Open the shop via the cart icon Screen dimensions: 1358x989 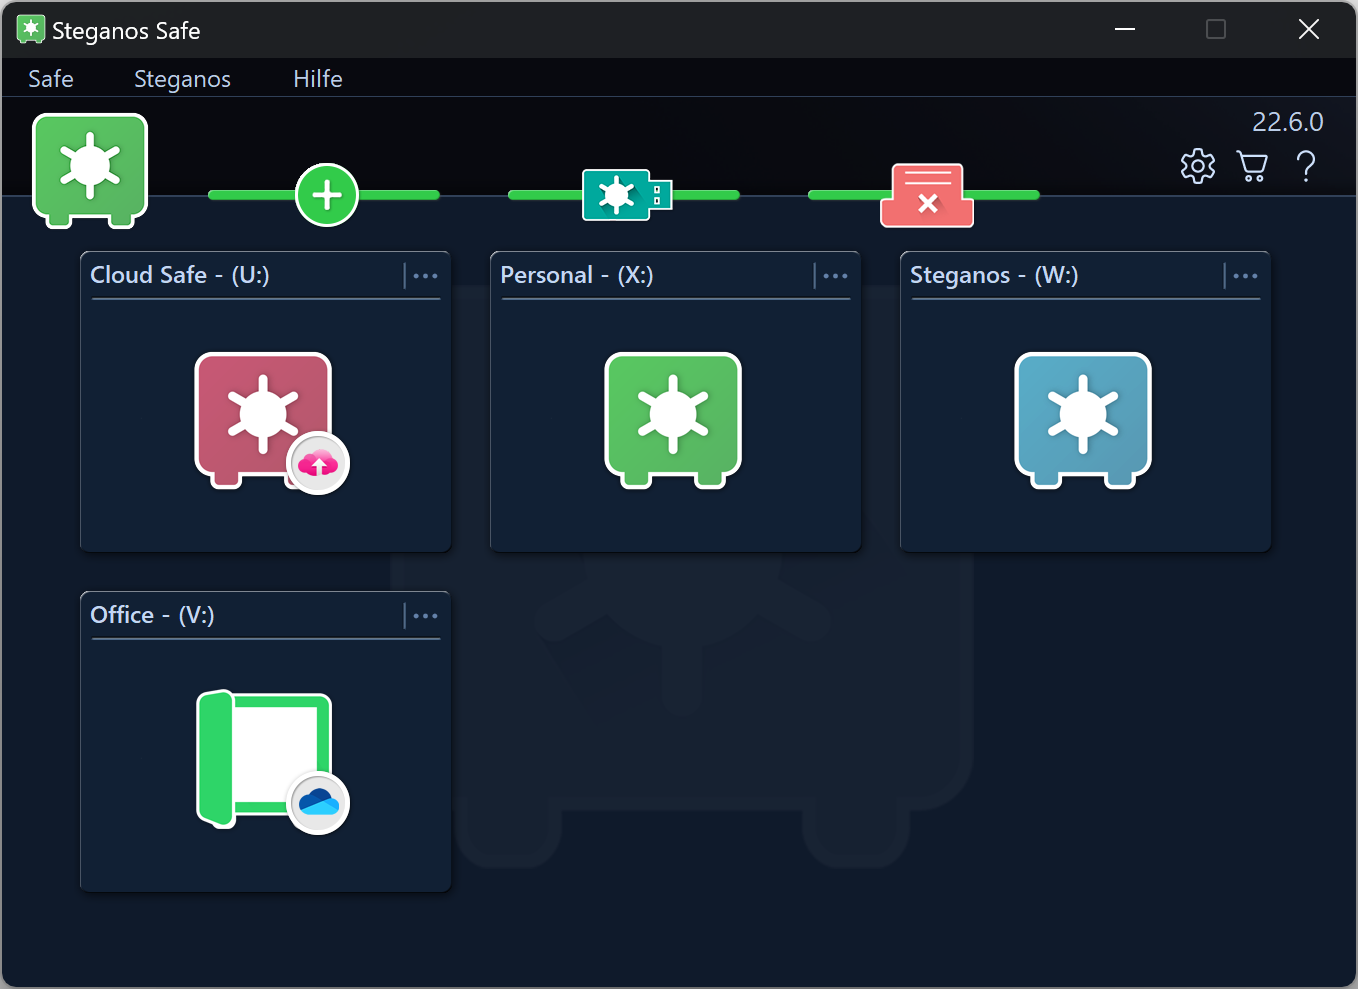[x=1251, y=166]
